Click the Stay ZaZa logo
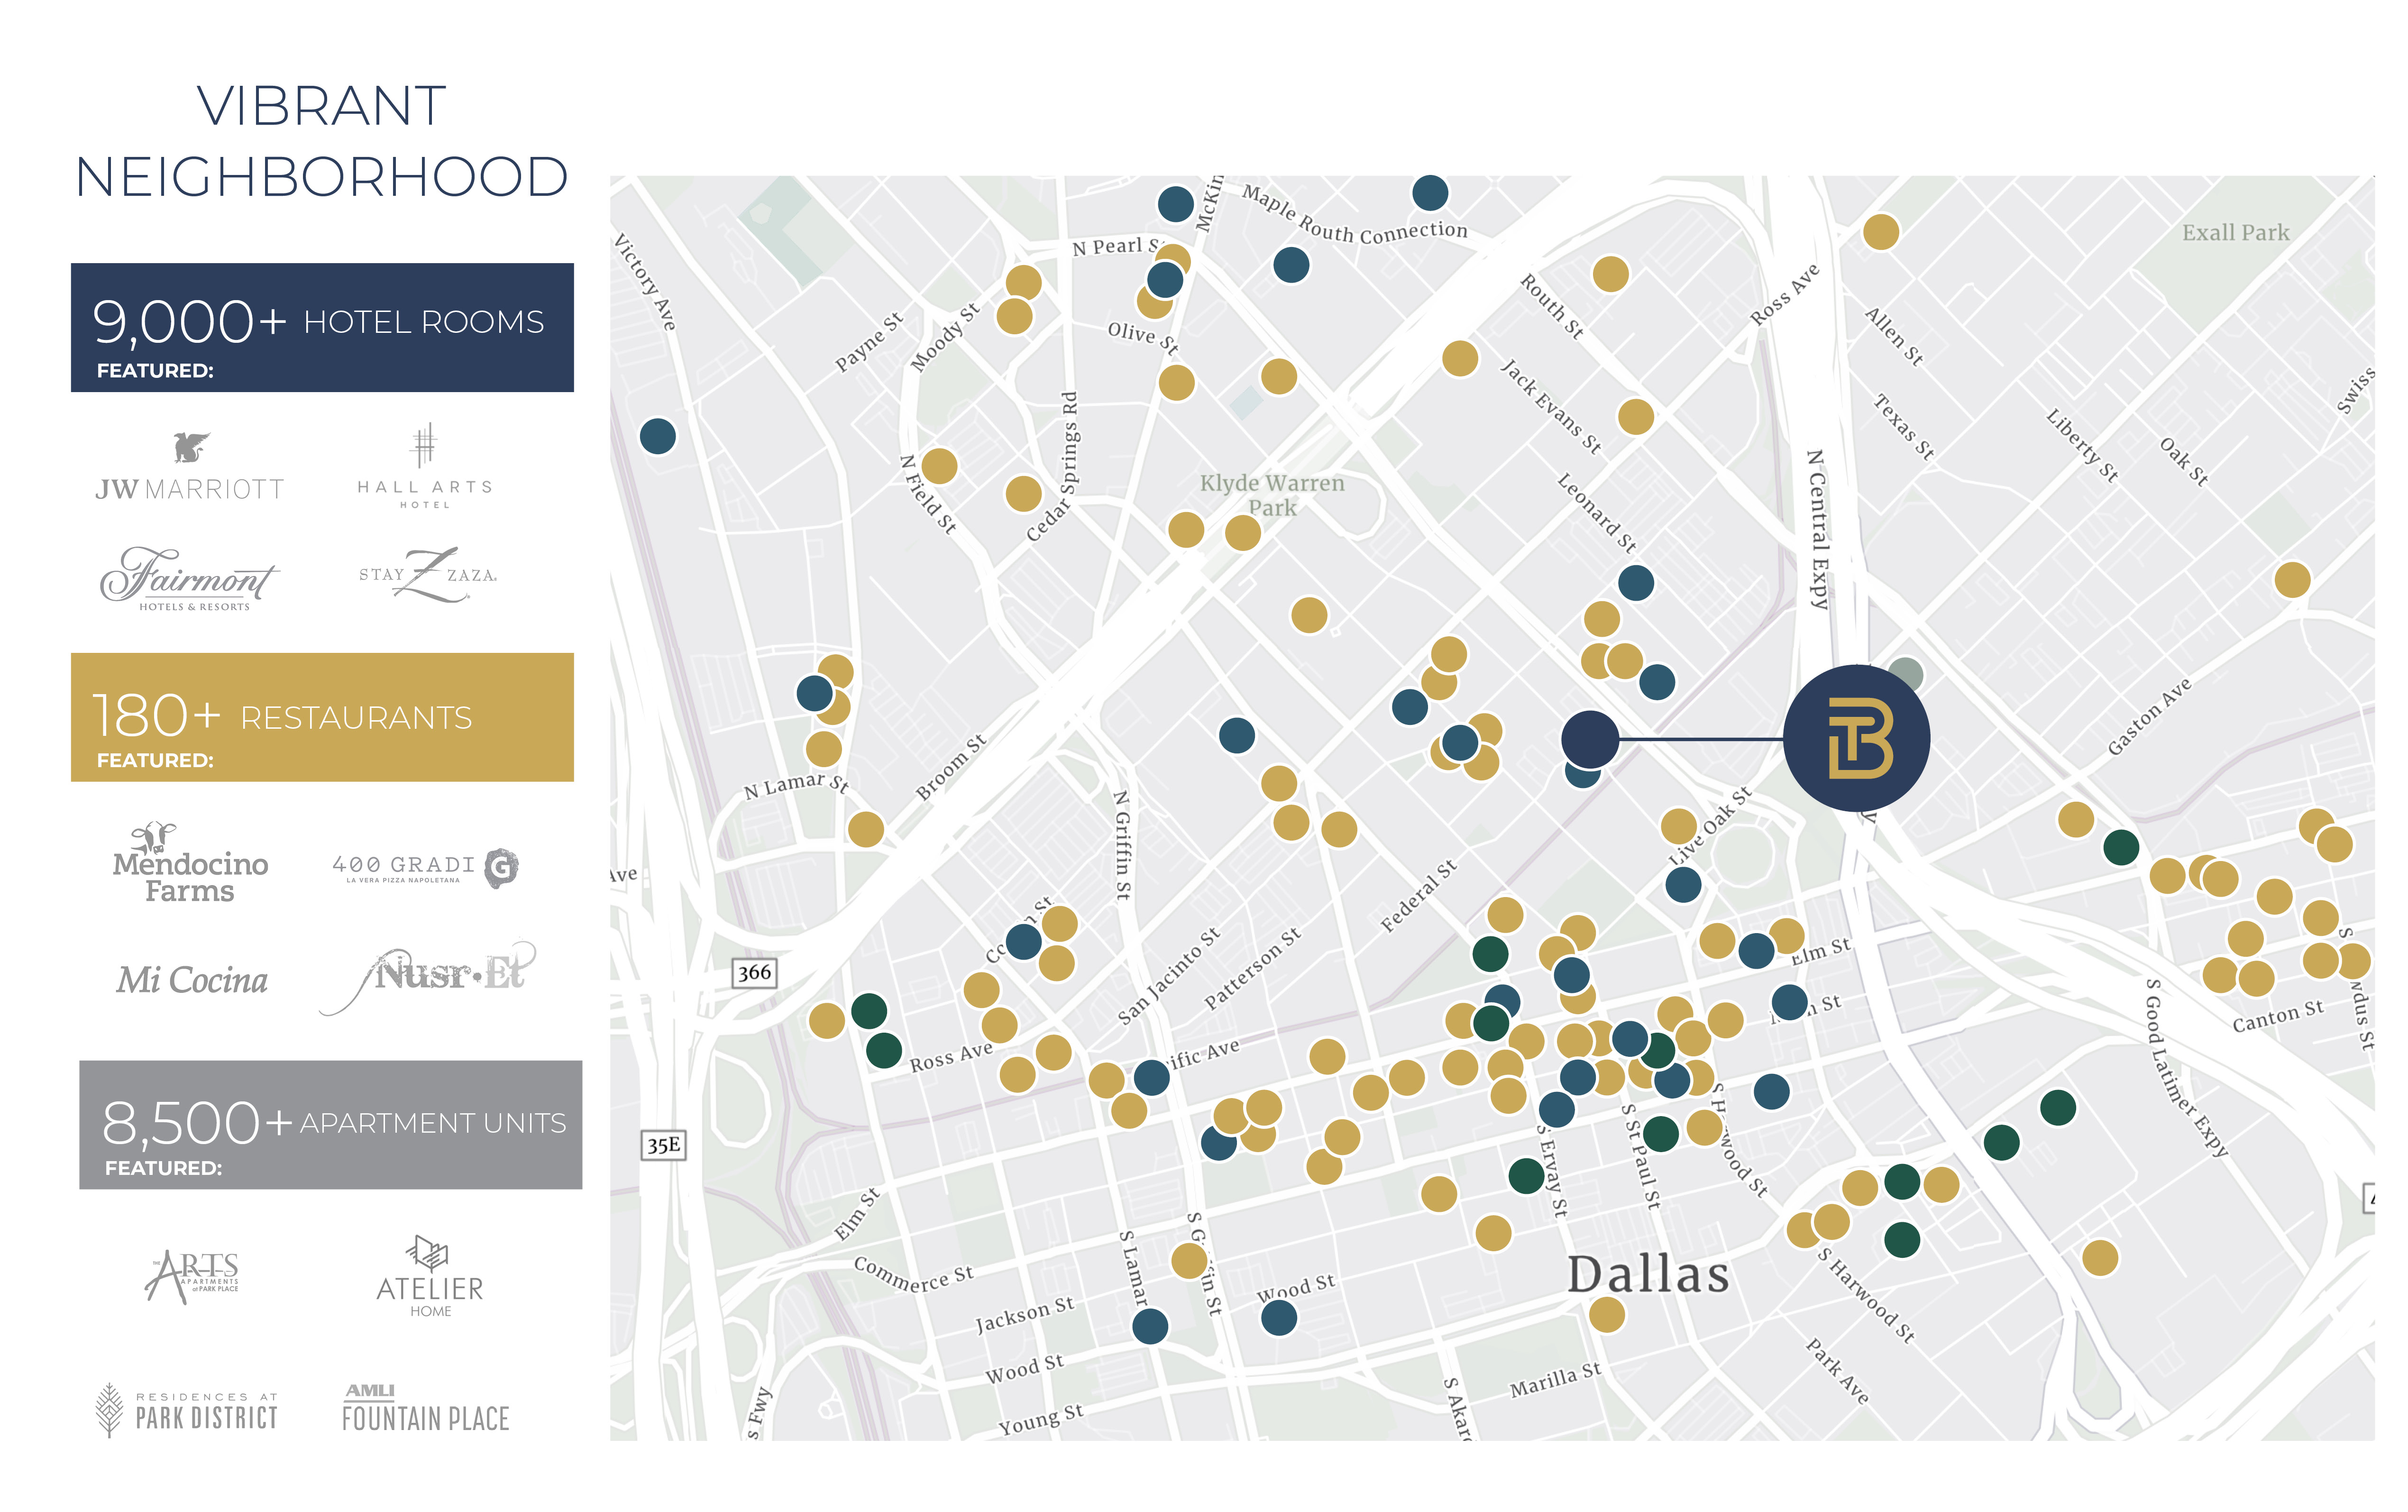 429,575
